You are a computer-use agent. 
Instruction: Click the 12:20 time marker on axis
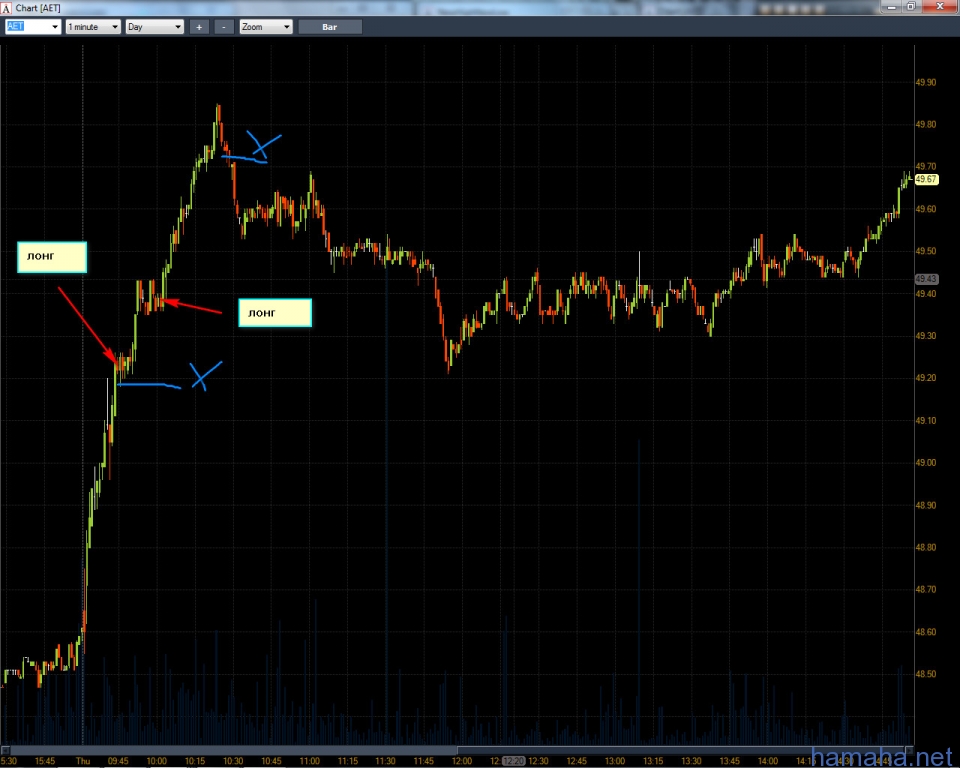pos(512,761)
